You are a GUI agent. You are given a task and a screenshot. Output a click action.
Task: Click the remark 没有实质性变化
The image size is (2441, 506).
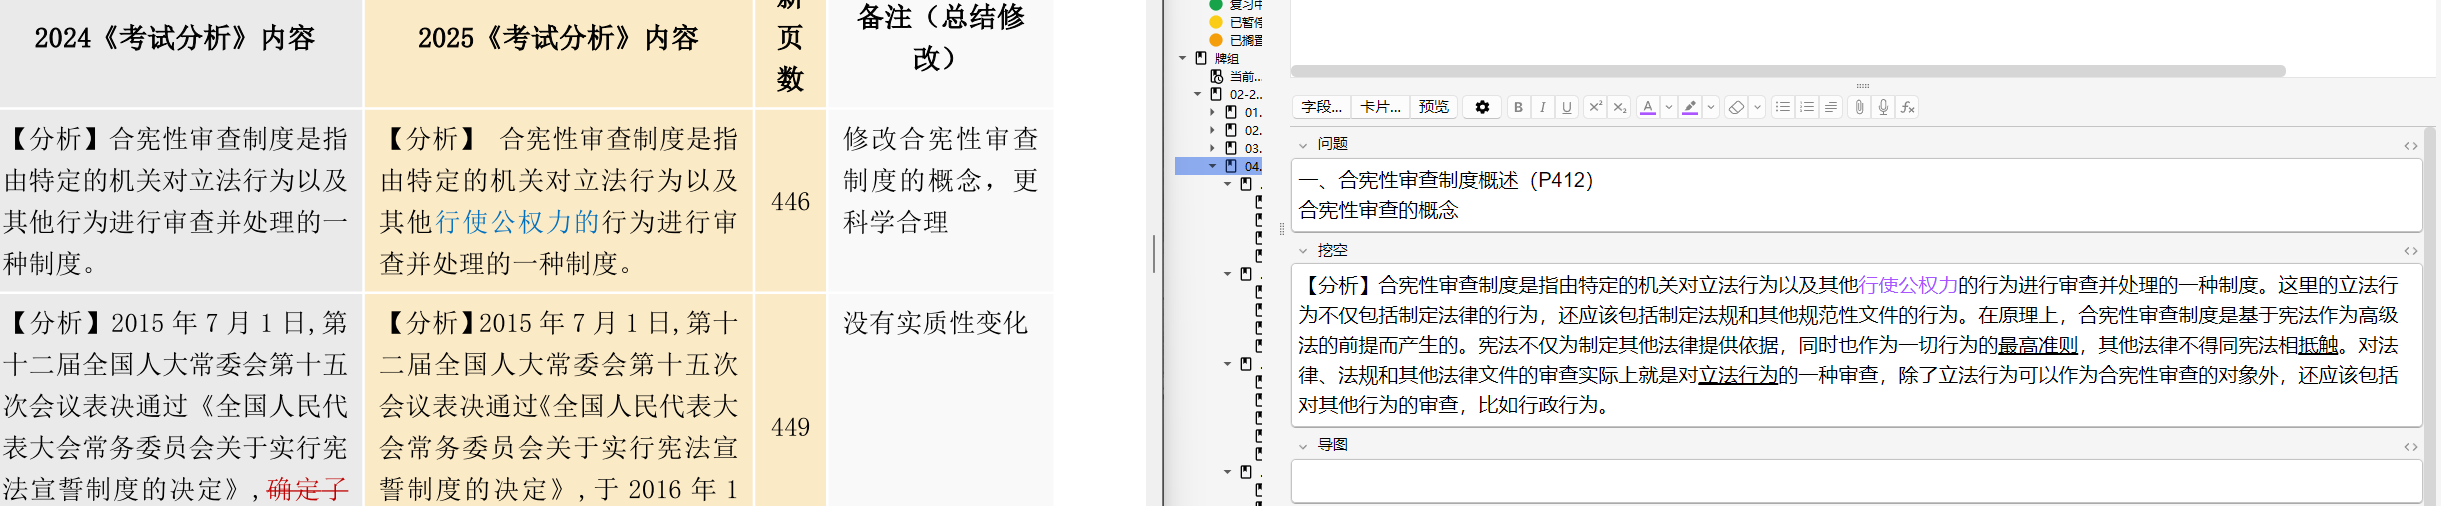point(935,323)
